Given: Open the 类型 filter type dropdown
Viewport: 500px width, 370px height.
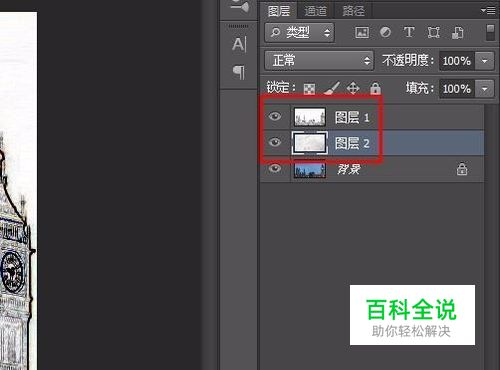Looking at the screenshot, I should pos(299,32).
